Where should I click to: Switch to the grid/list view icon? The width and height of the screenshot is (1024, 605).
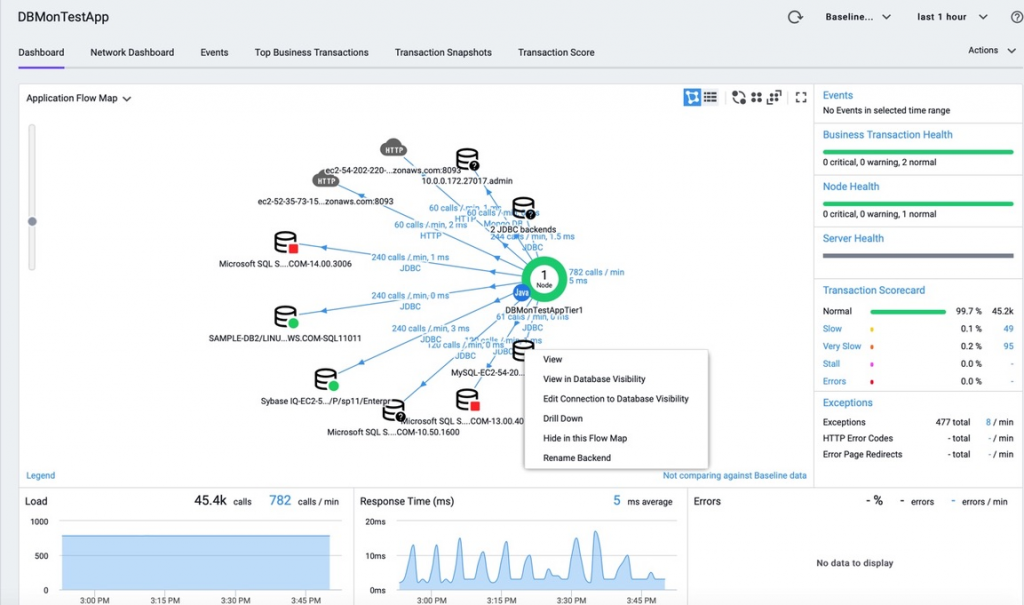710,97
